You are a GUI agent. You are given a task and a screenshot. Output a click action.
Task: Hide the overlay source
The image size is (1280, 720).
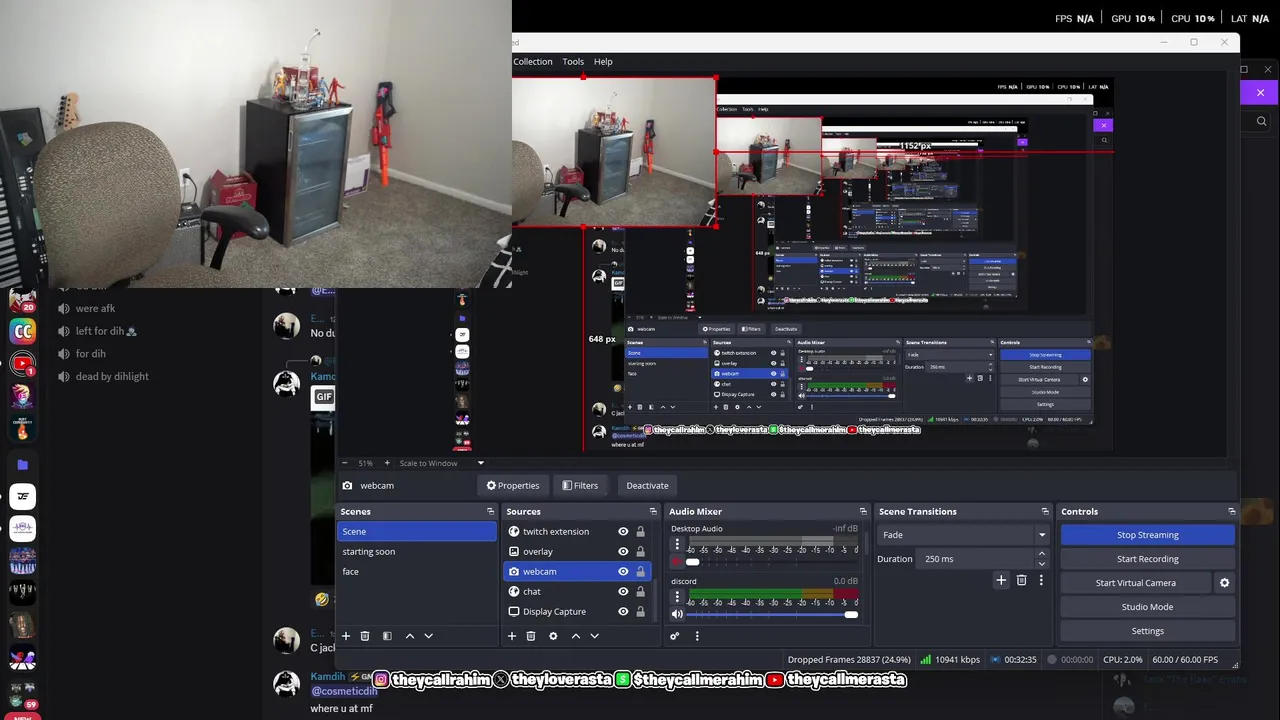coord(623,552)
